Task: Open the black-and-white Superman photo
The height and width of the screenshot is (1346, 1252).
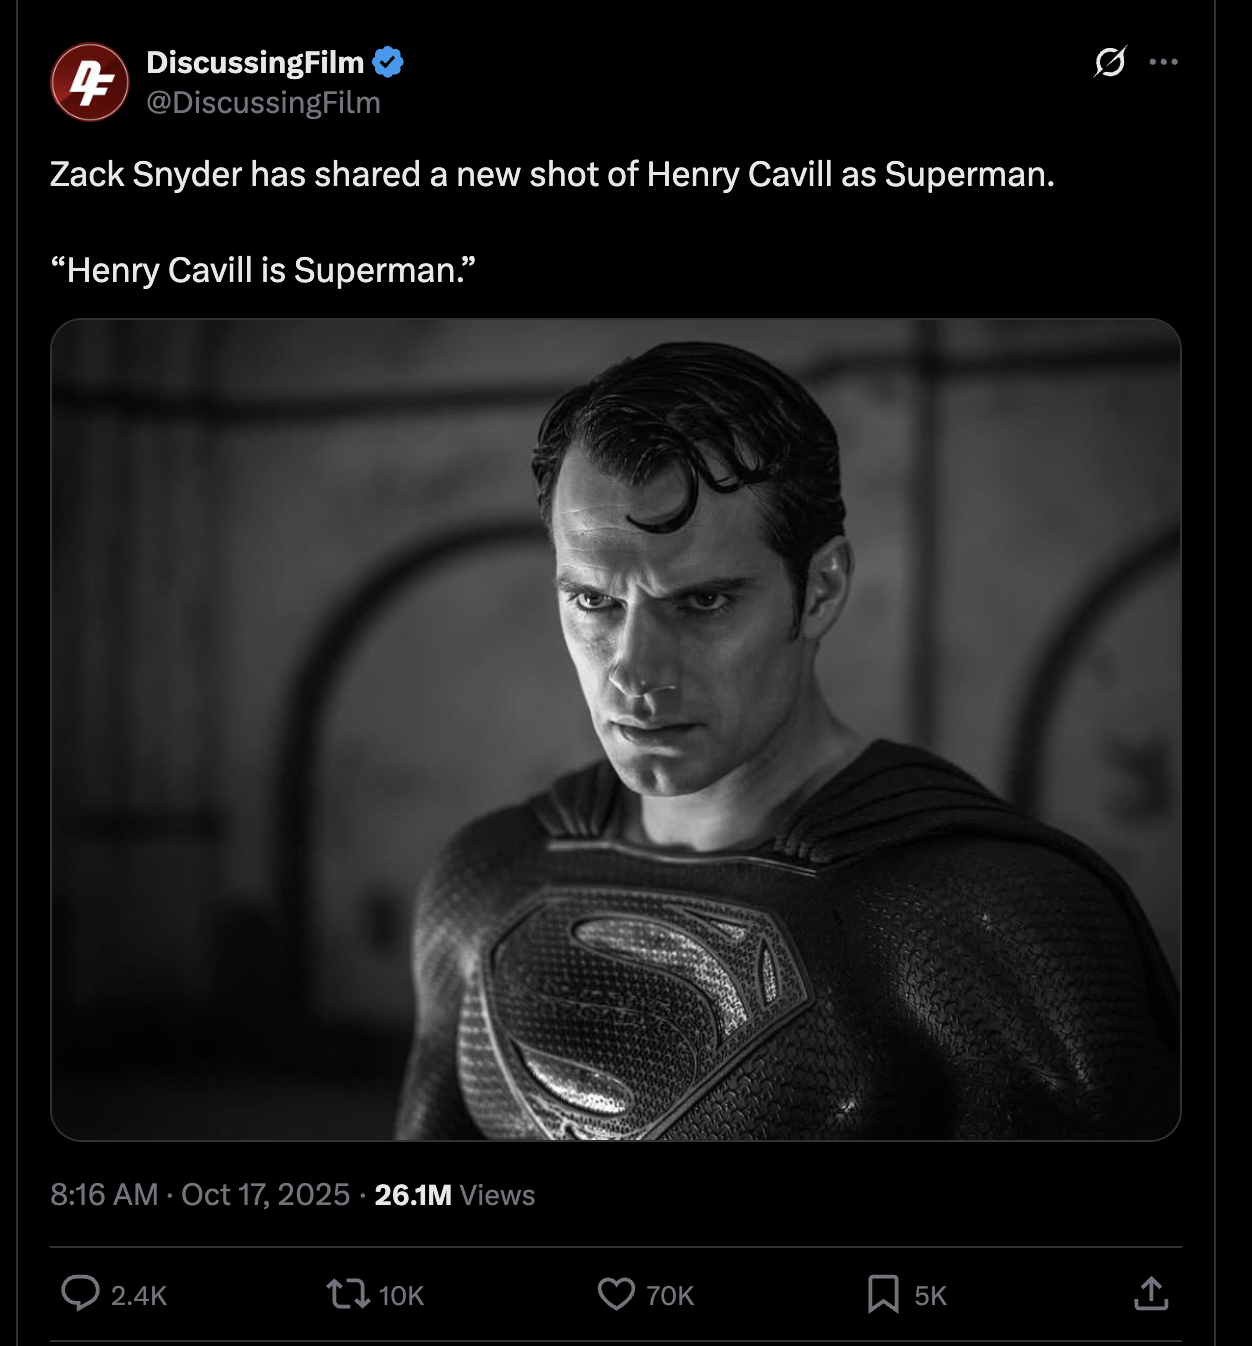Action: 616,729
